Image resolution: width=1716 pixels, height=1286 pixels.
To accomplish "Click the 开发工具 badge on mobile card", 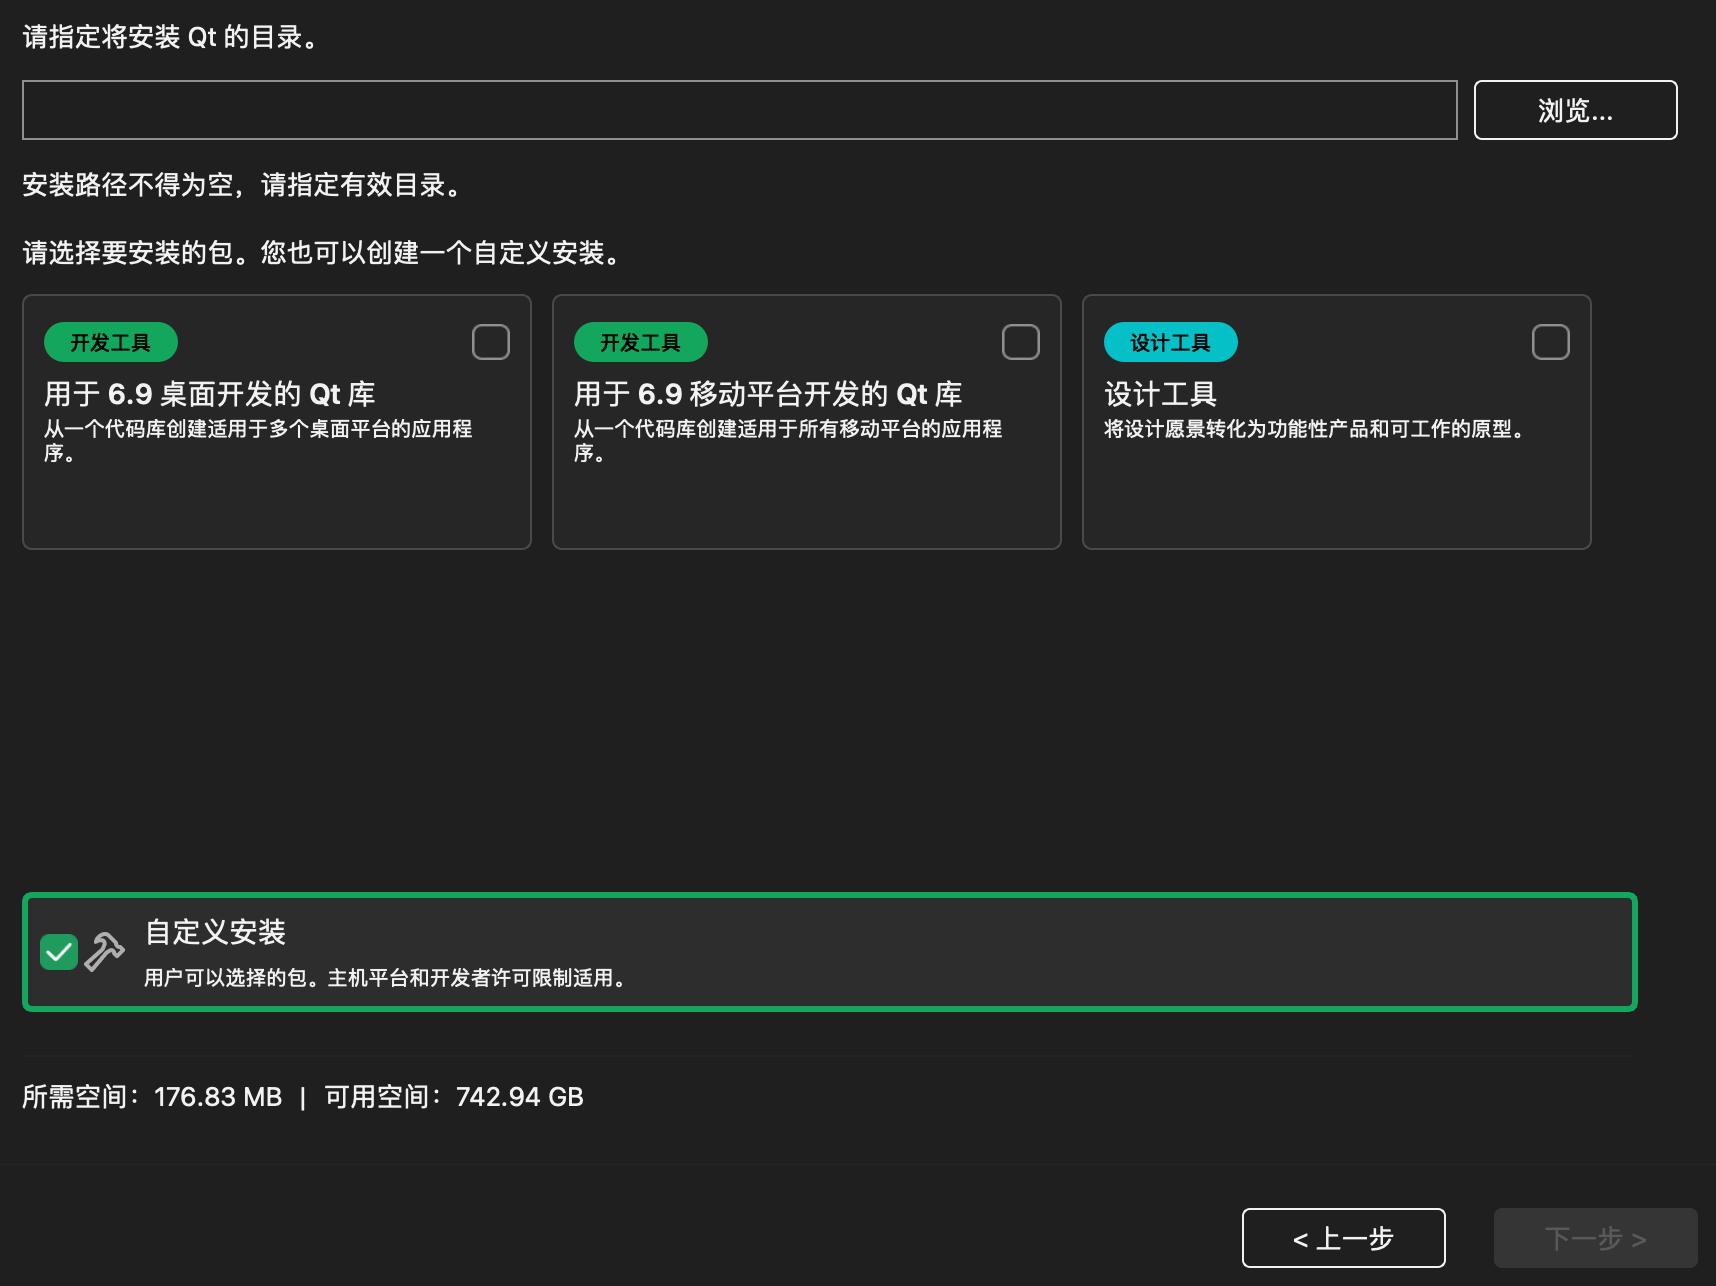I will tap(641, 342).
